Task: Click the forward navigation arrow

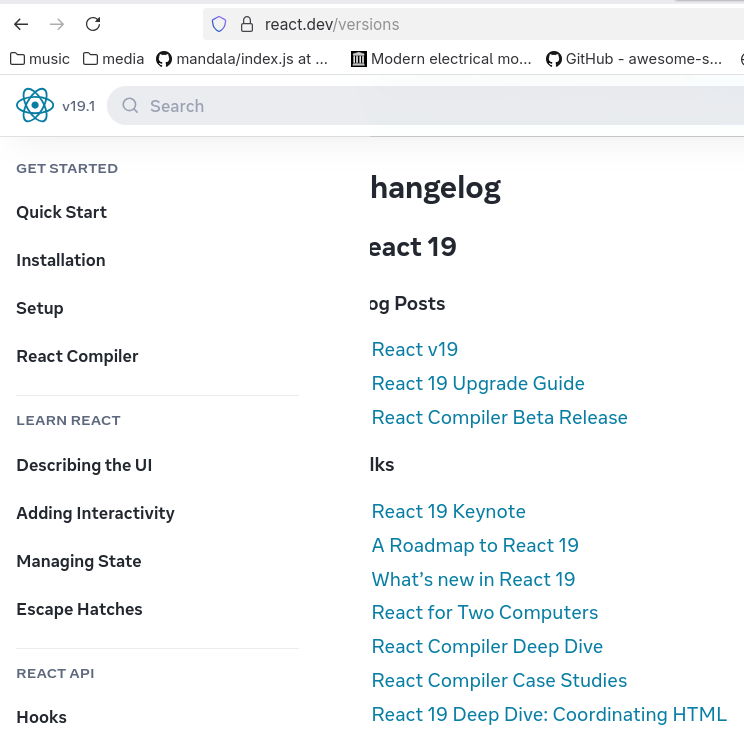Action: pyautogui.click(x=57, y=24)
